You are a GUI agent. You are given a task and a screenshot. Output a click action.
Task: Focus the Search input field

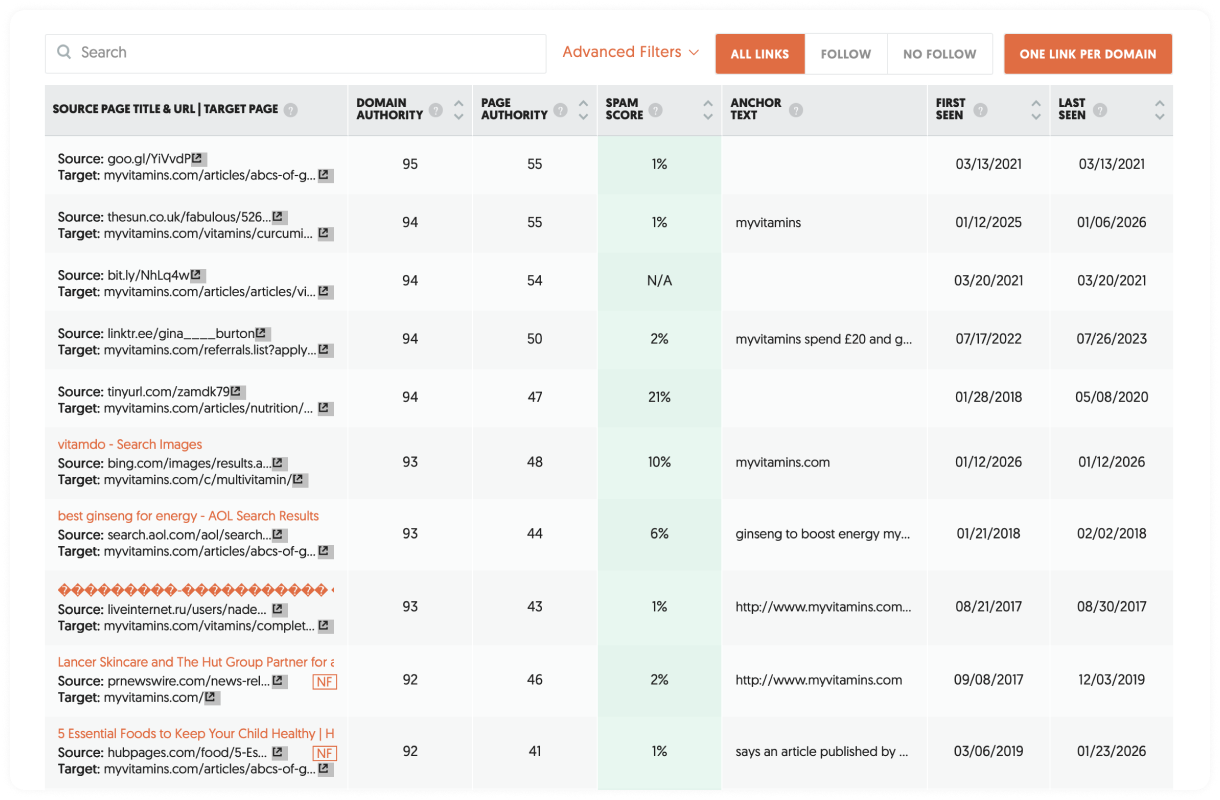click(296, 53)
